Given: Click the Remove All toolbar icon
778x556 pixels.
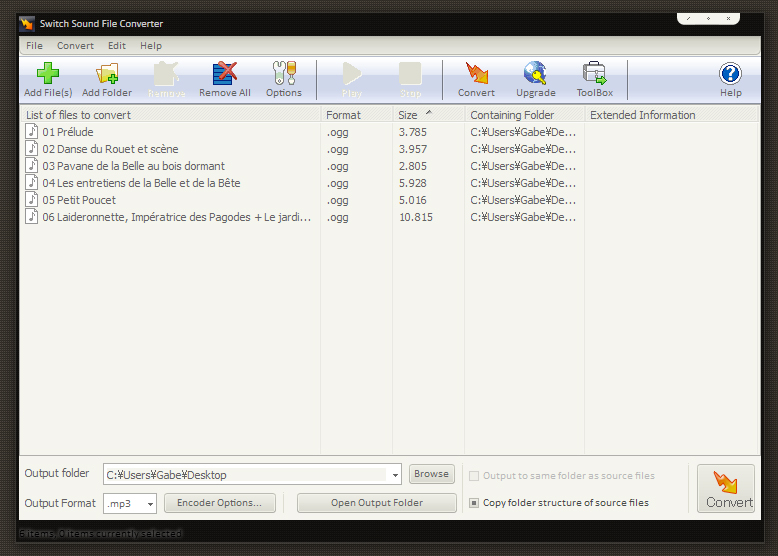Looking at the screenshot, I should pyautogui.click(x=225, y=73).
